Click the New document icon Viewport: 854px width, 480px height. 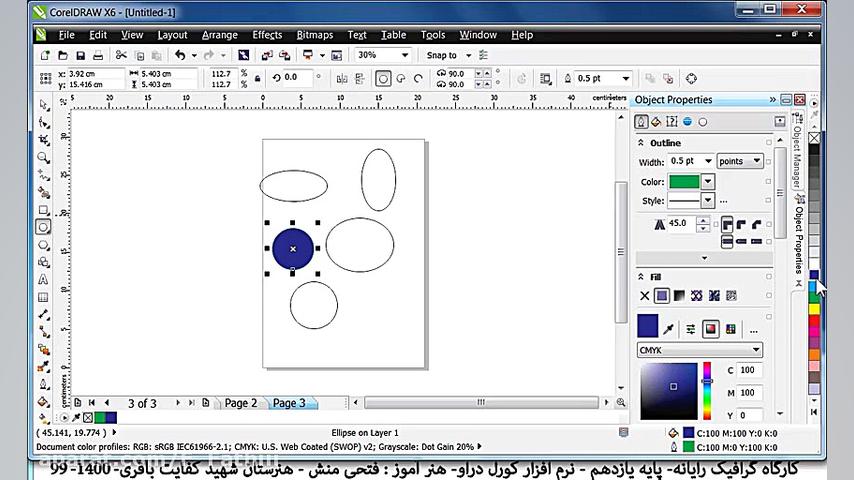(x=45, y=55)
